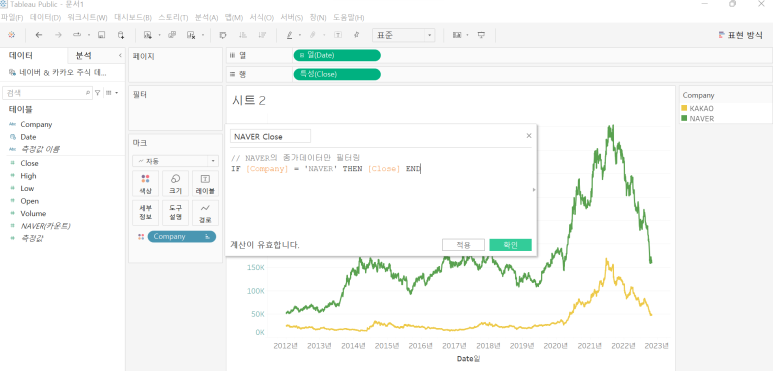Click the 적용 (Apply) button
This screenshot has width=773, height=371.
[463, 245]
